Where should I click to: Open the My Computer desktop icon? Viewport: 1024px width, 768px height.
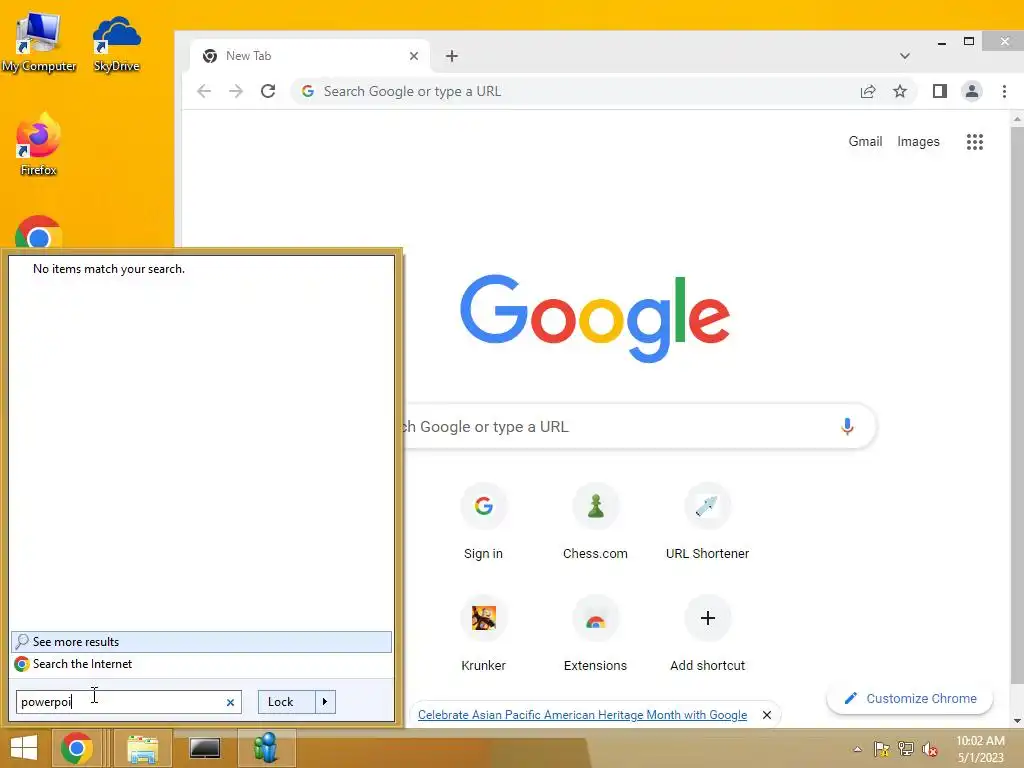tap(39, 42)
